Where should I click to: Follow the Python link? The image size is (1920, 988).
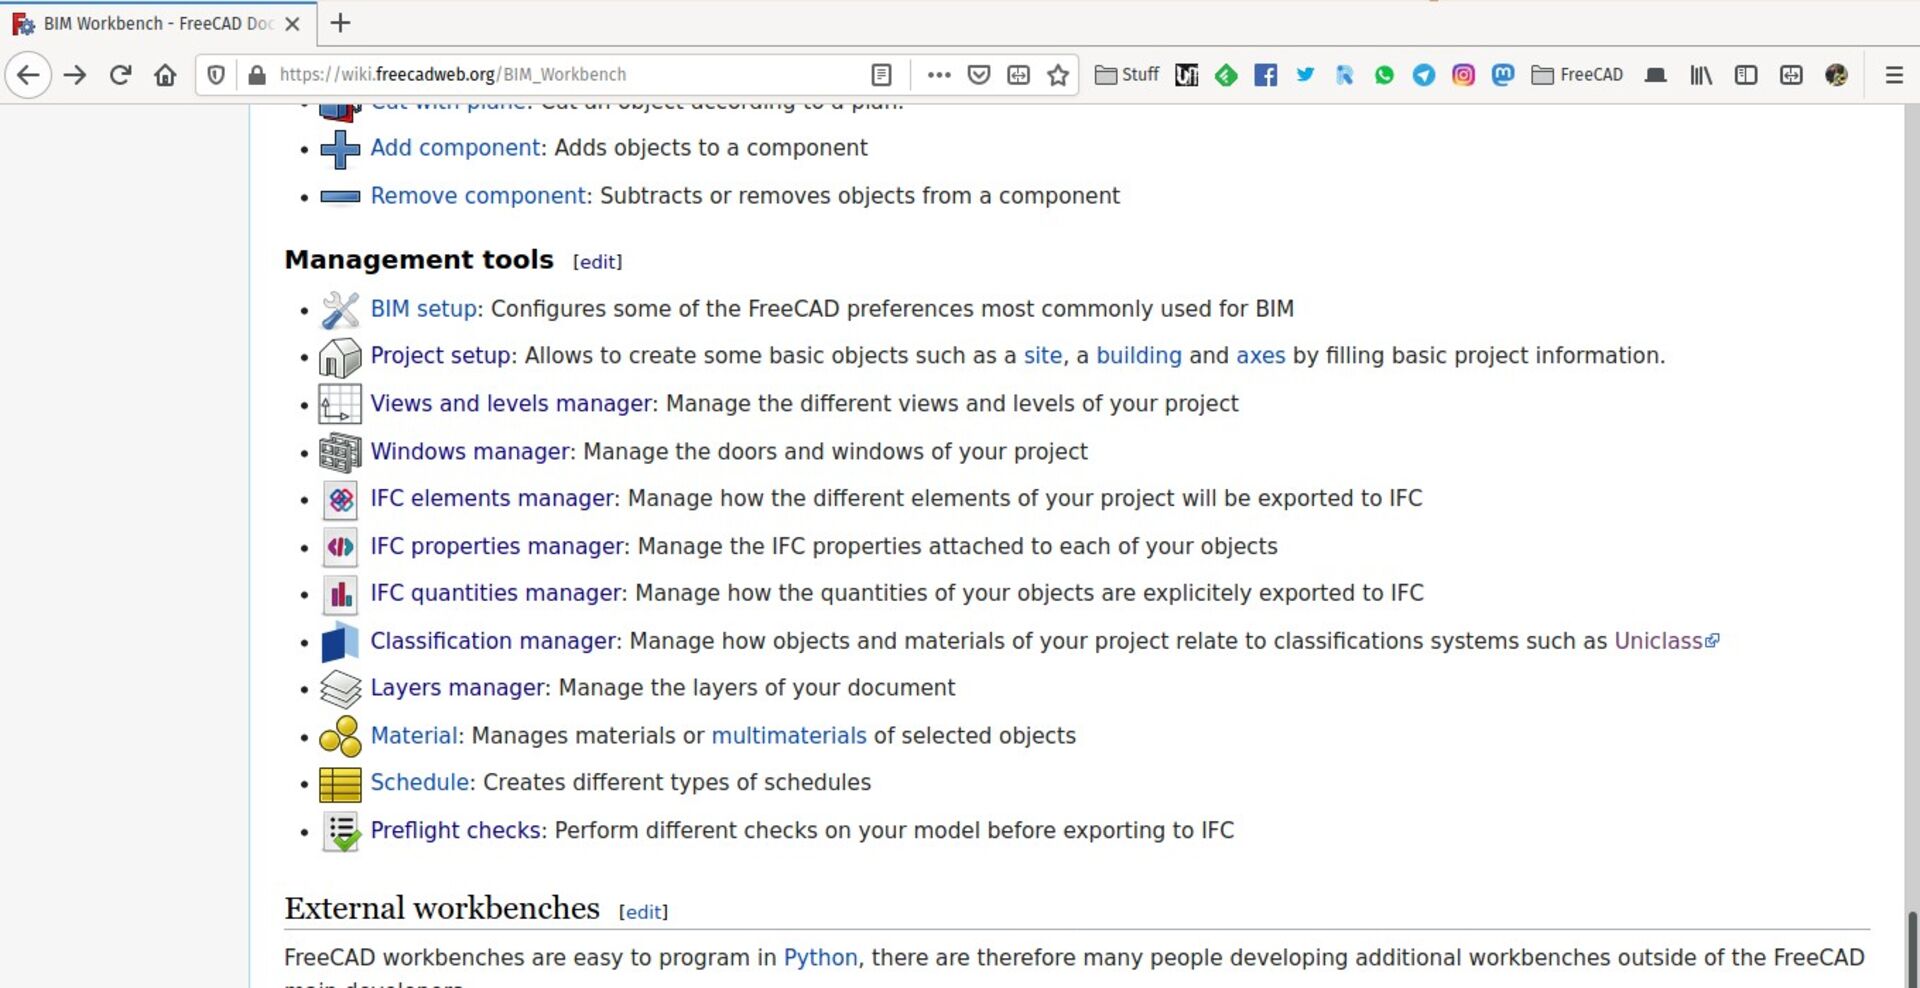pos(820,959)
